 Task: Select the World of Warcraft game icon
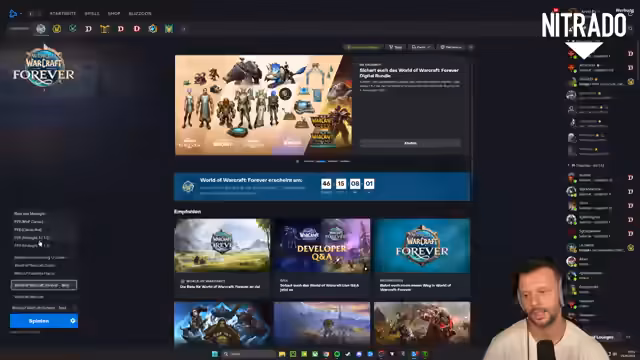41,29
